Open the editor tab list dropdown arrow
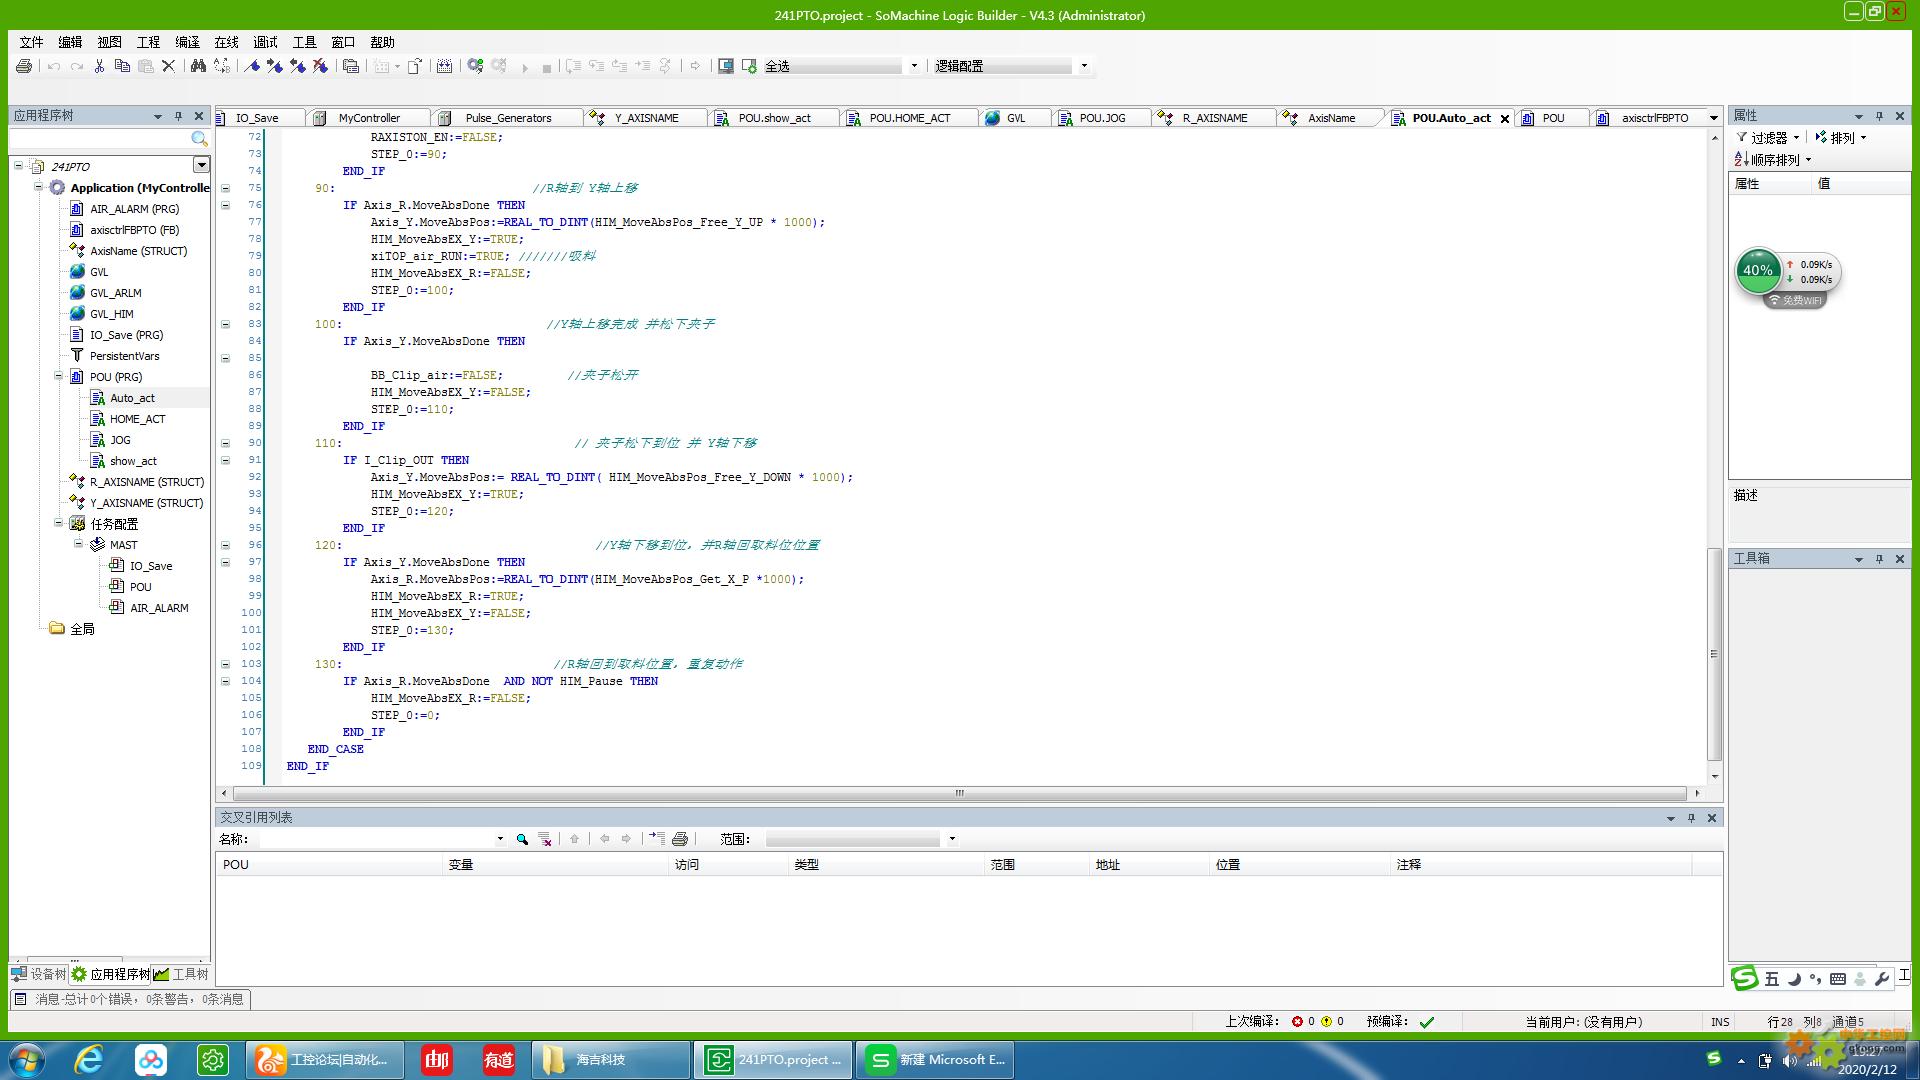 point(1713,118)
